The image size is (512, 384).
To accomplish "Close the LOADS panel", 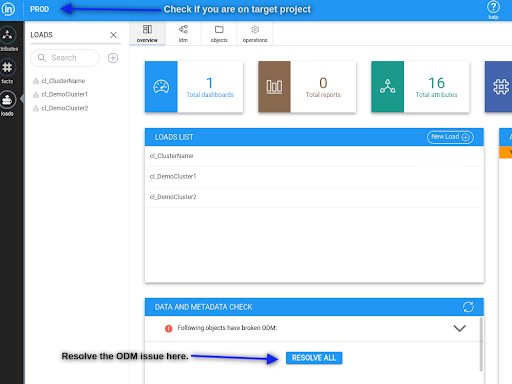I will (113, 35).
